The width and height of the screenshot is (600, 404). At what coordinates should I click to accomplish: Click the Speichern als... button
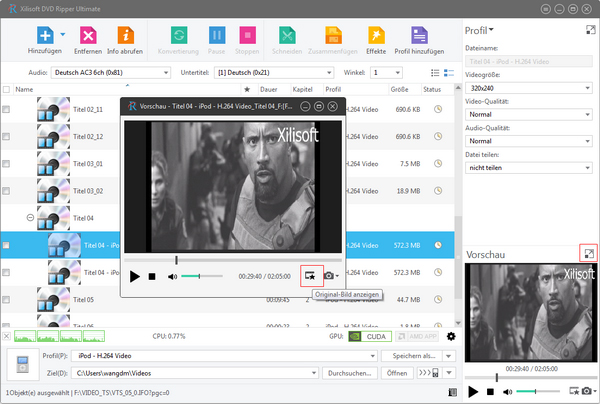point(411,356)
